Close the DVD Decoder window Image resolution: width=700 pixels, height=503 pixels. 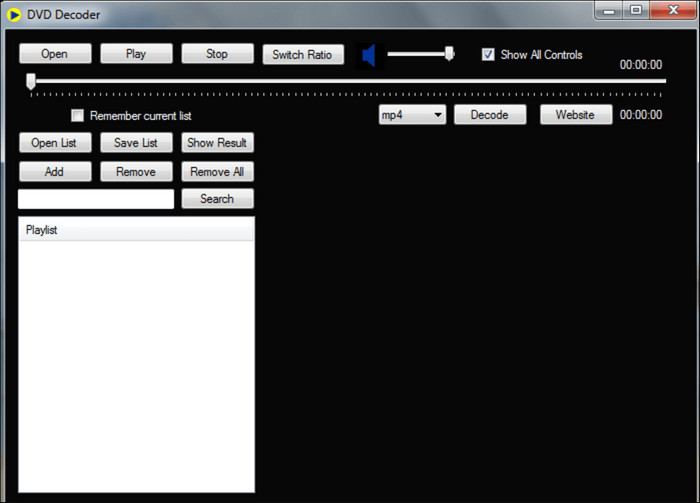click(673, 11)
